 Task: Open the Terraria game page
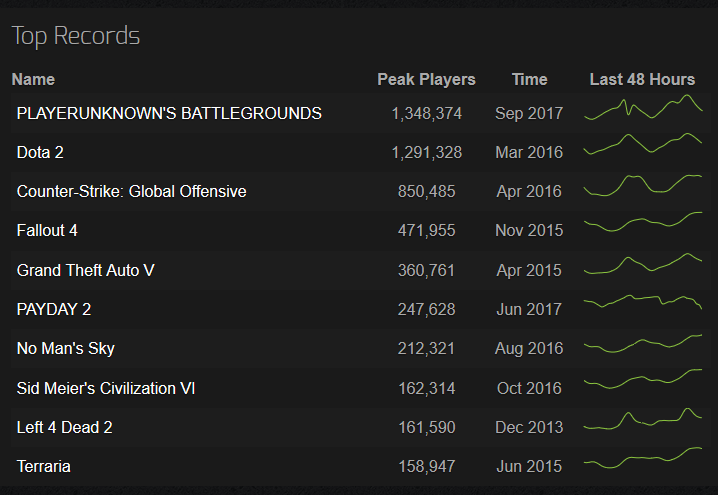(x=44, y=466)
